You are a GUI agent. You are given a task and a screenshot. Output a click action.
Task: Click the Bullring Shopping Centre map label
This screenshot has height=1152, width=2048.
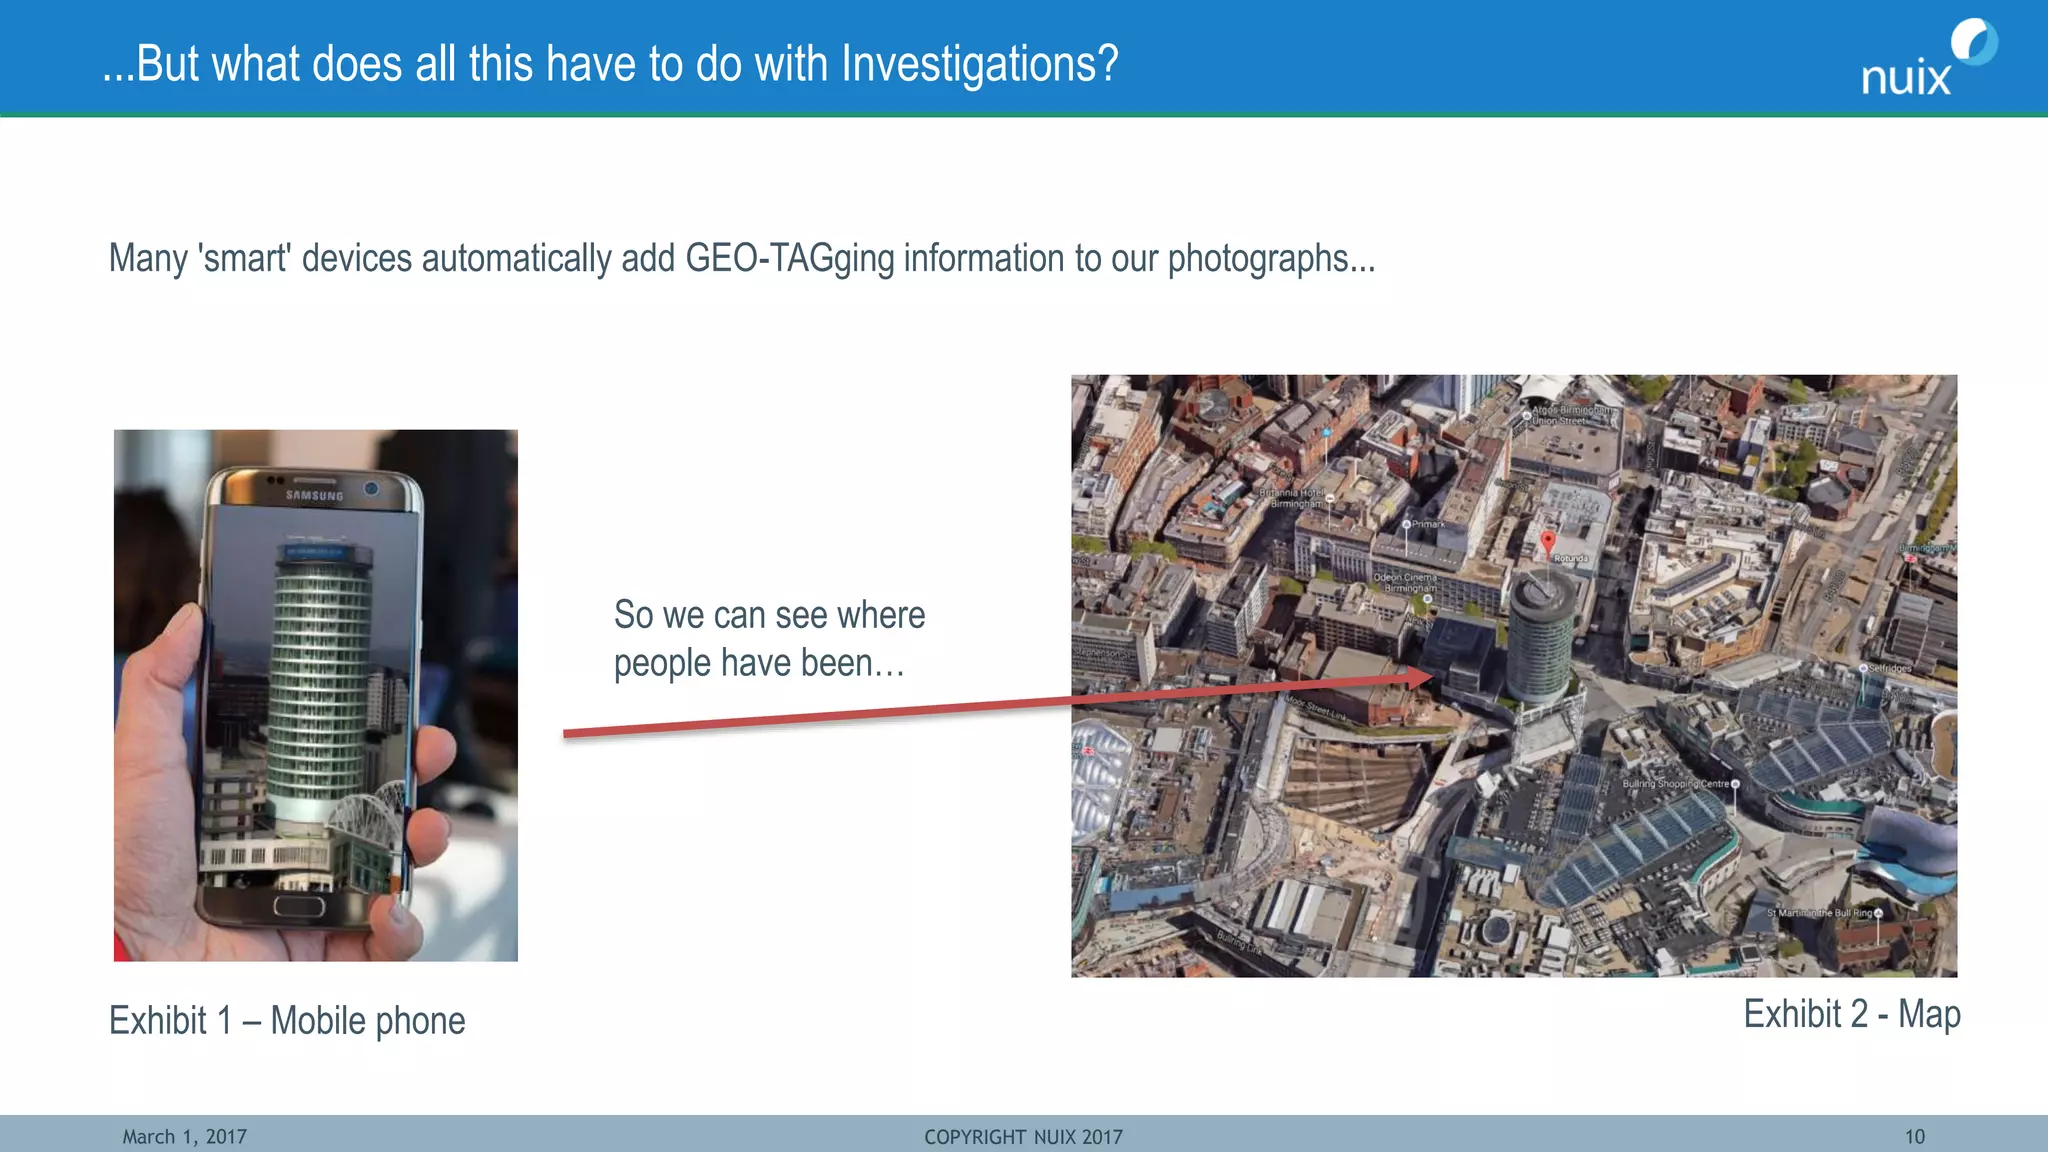tap(1675, 784)
